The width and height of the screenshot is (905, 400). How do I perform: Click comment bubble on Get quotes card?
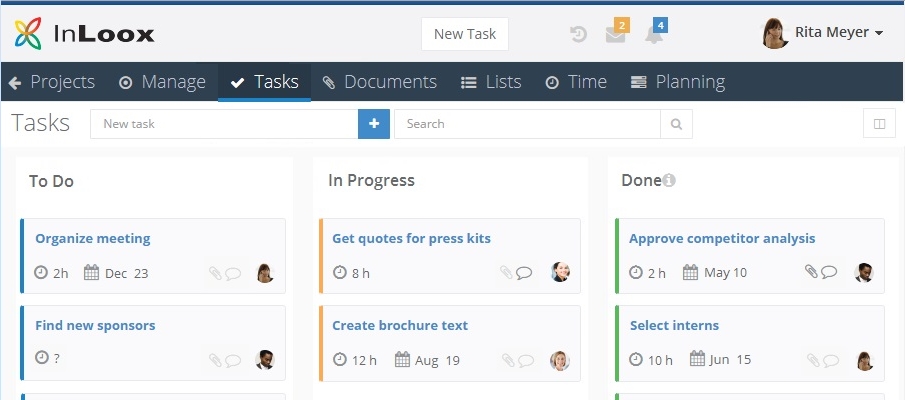523,272
